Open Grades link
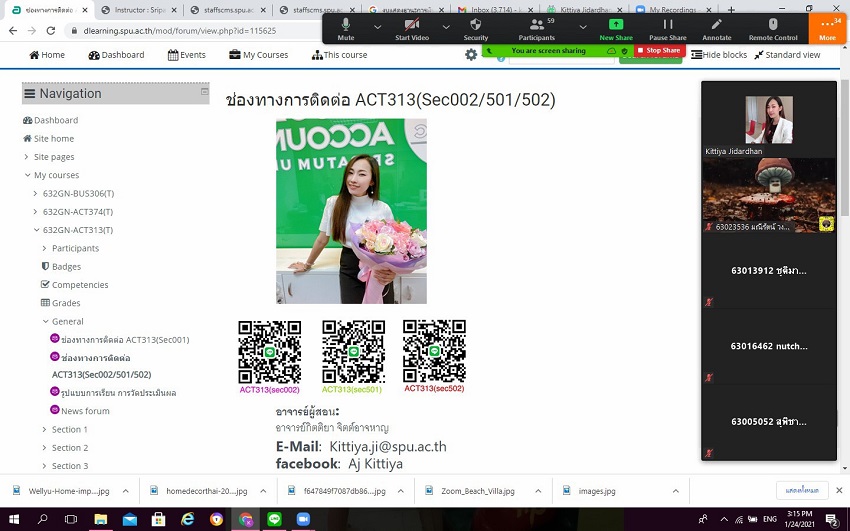The image size is (850, 531). pyautogui.click(x=61, y=303)
